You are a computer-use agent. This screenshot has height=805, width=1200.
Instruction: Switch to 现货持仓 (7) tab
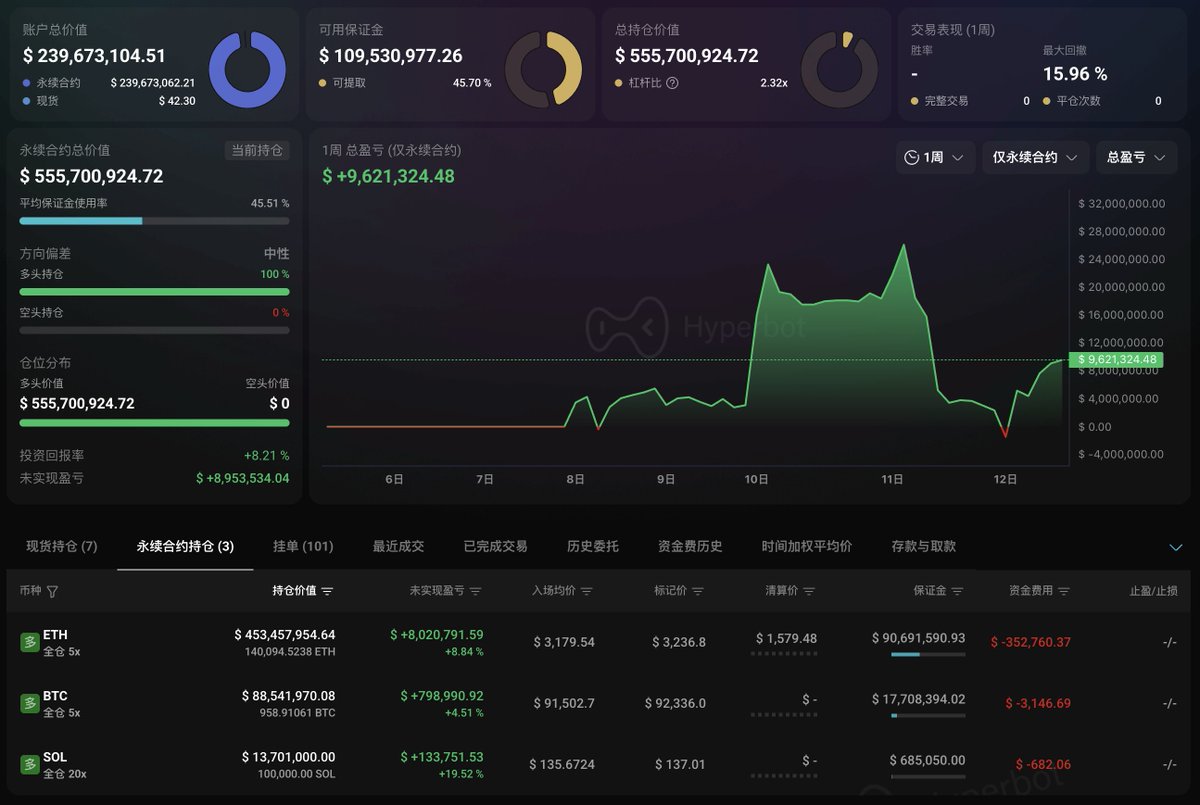click(x=62, y=546)
